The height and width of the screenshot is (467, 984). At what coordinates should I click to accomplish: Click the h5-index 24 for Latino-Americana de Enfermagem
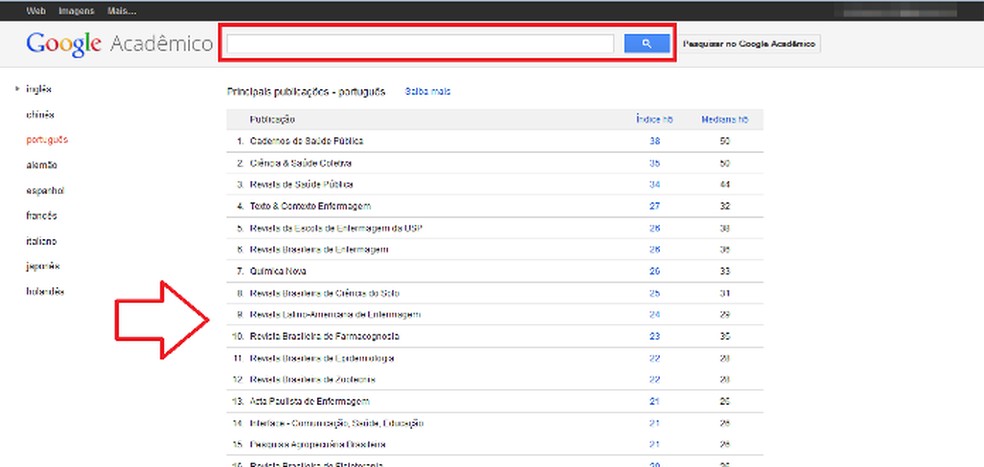coord(655,314)
